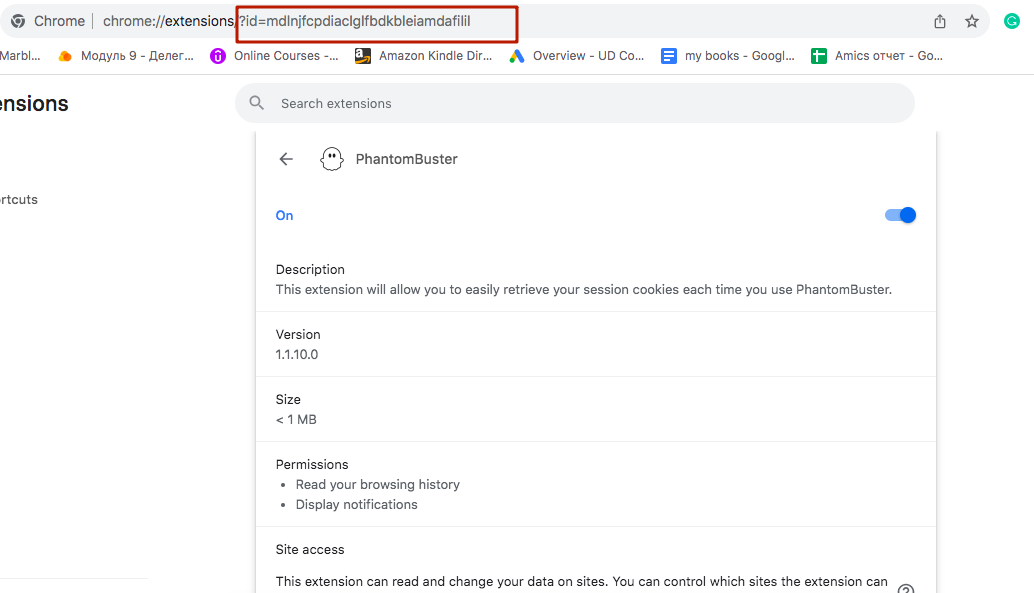The image size is (1034, 593).
Task: Click the Chrome logo in the address bar
Action: [18, 21]
